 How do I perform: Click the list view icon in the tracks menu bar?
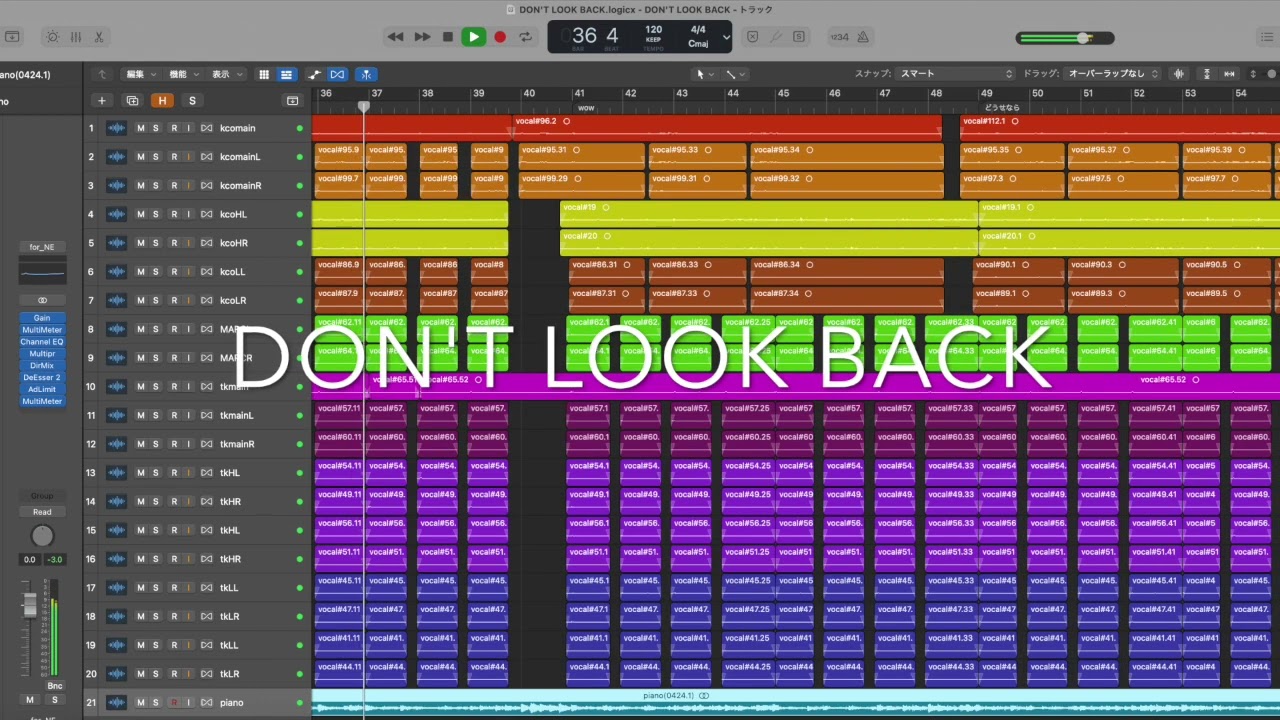286,74
